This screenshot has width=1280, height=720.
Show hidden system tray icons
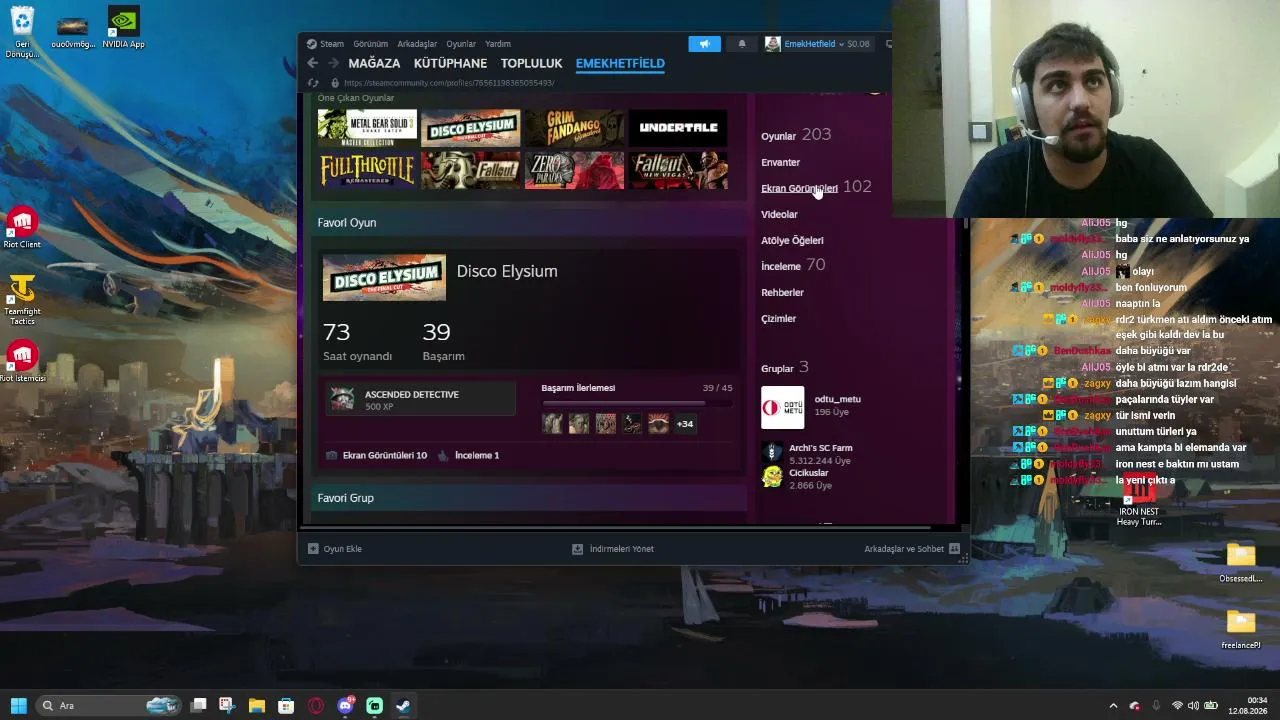pyautogui.click(x=1113, y=706)
